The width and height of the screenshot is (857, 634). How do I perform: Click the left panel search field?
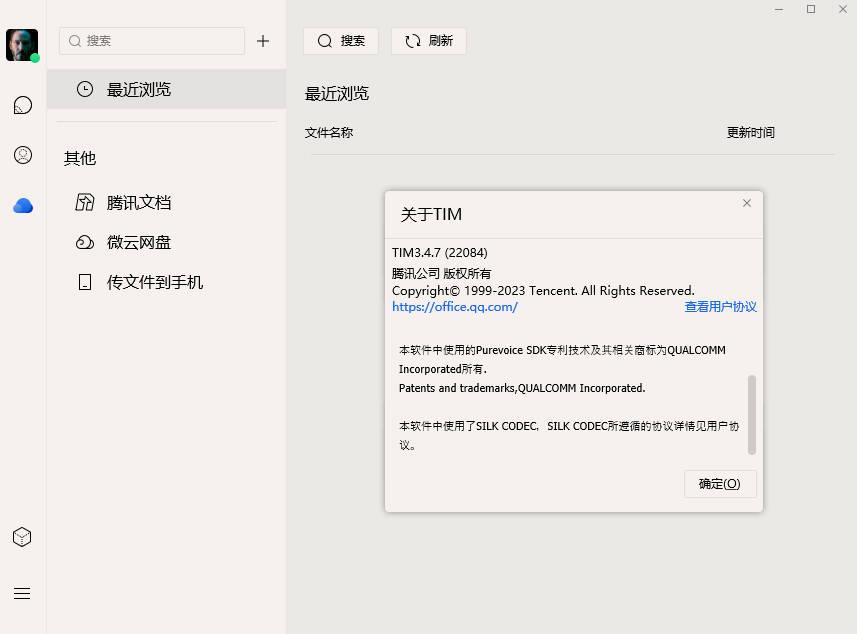152,41
